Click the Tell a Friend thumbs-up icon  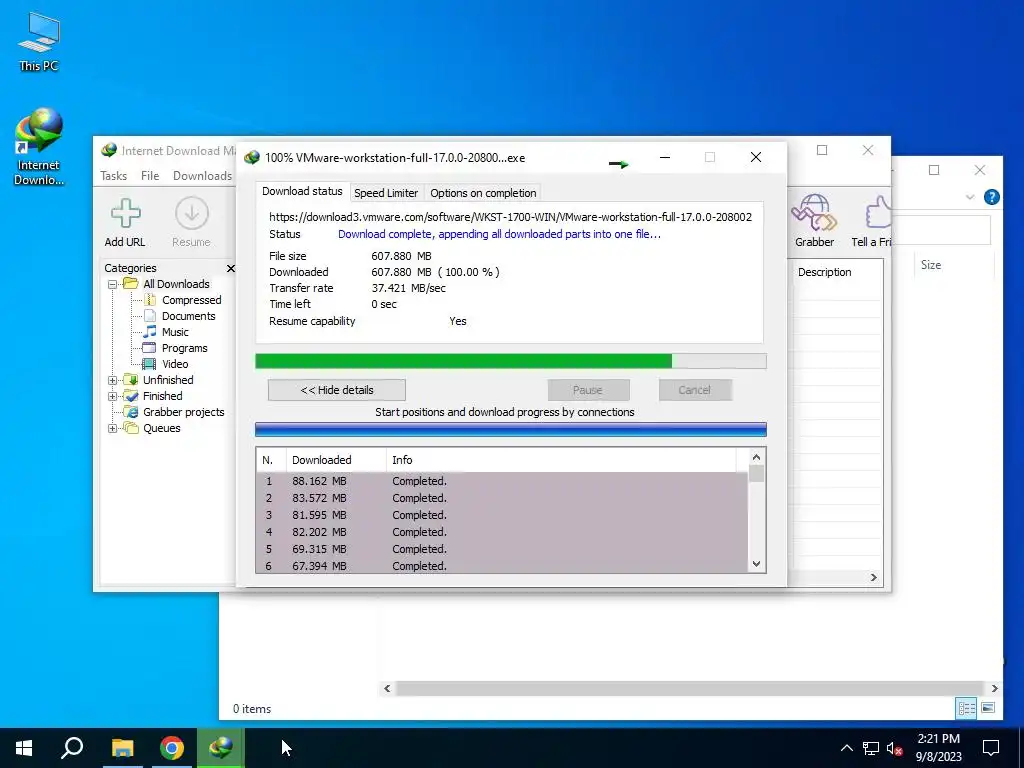click(x=877, y=213)
